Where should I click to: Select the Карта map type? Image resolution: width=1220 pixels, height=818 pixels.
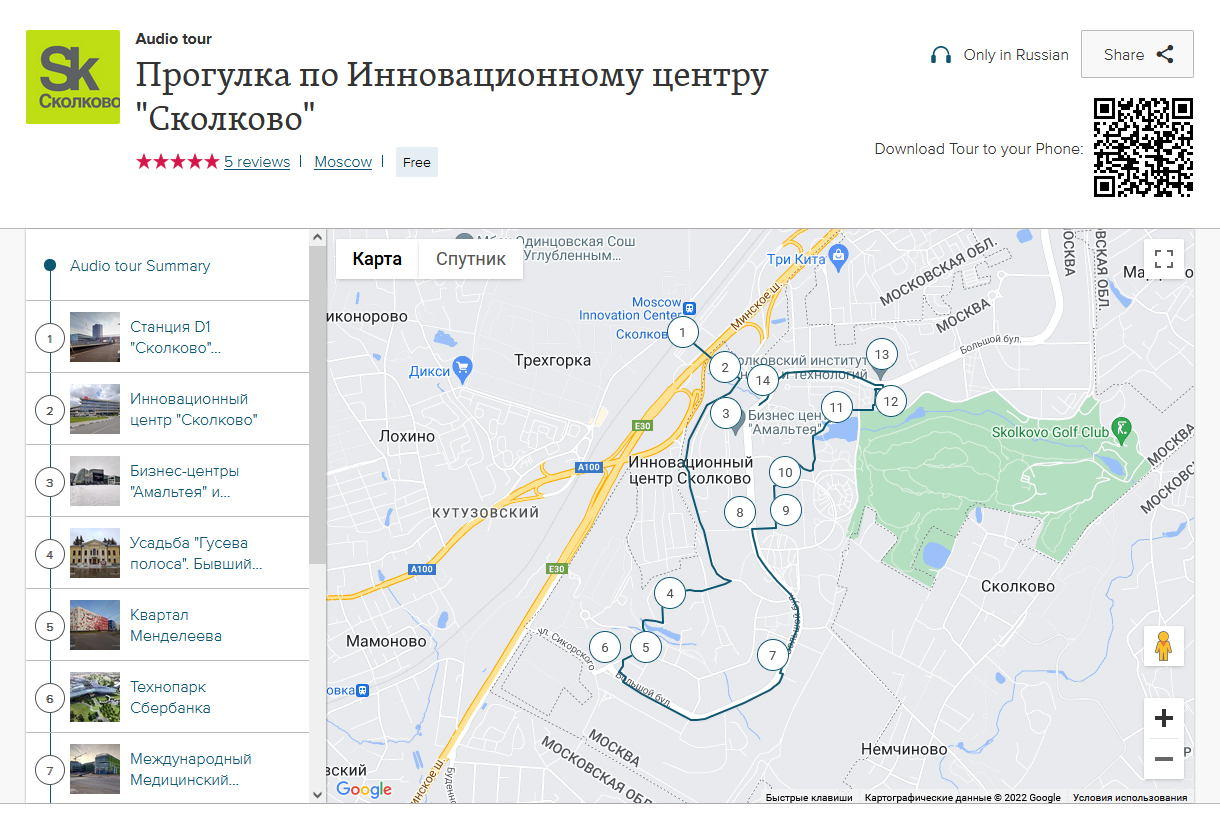(x=377, y=259)
